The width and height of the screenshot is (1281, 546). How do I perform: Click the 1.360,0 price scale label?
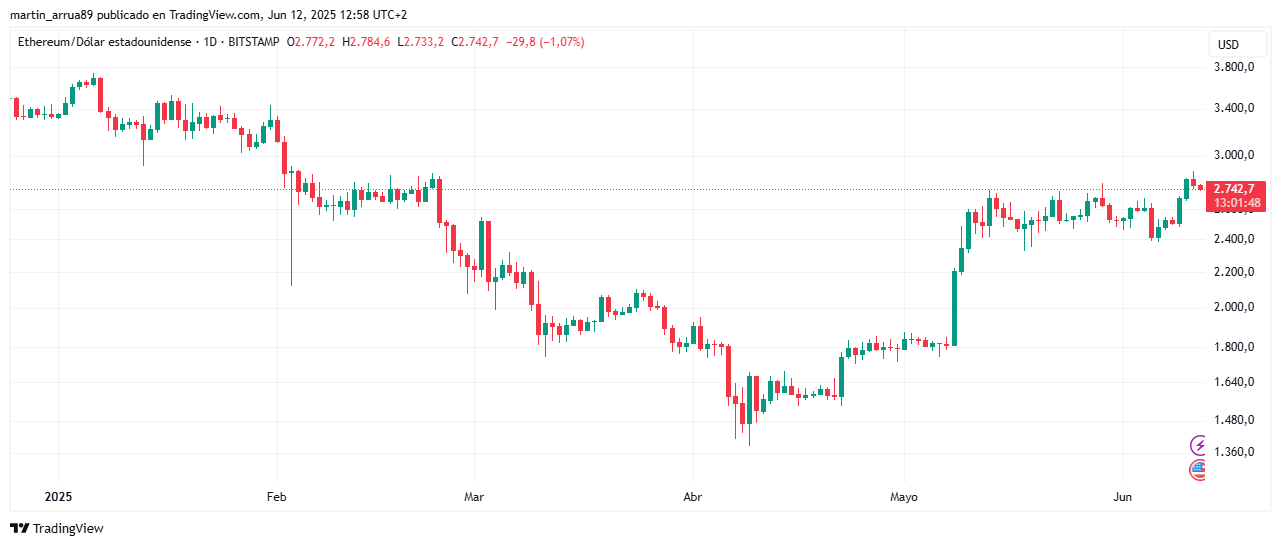[x=1233, y=452]
